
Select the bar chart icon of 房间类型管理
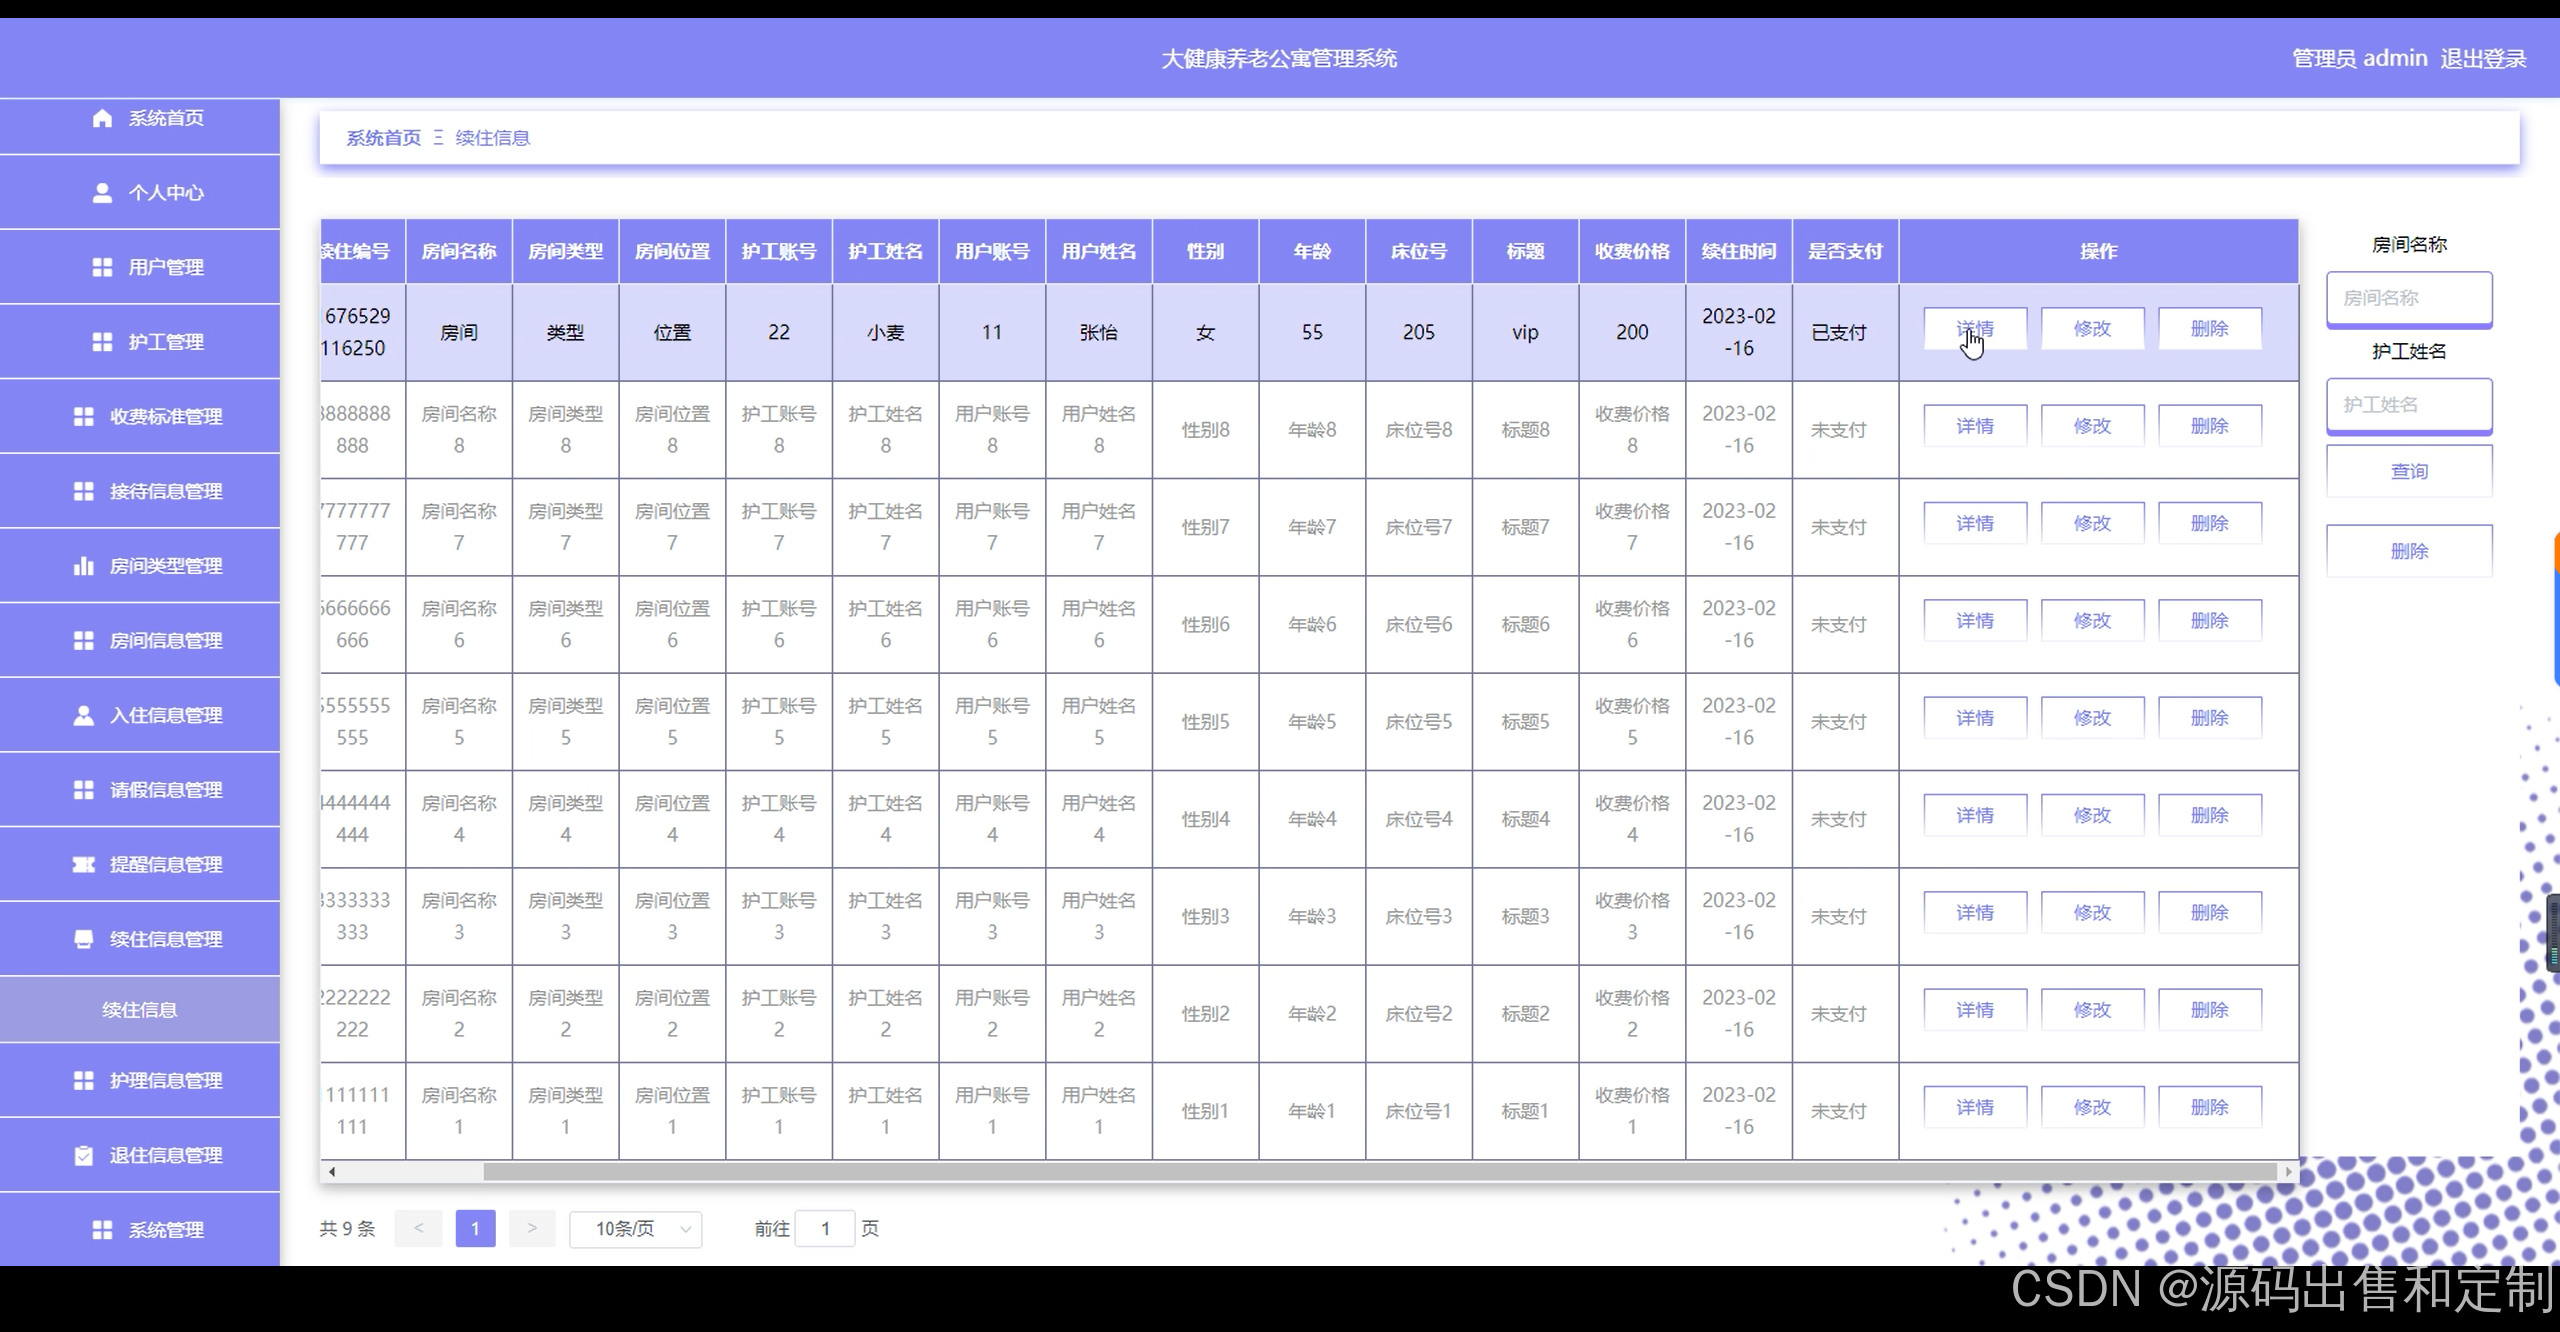pyautogui.click(x=84, y=565)
